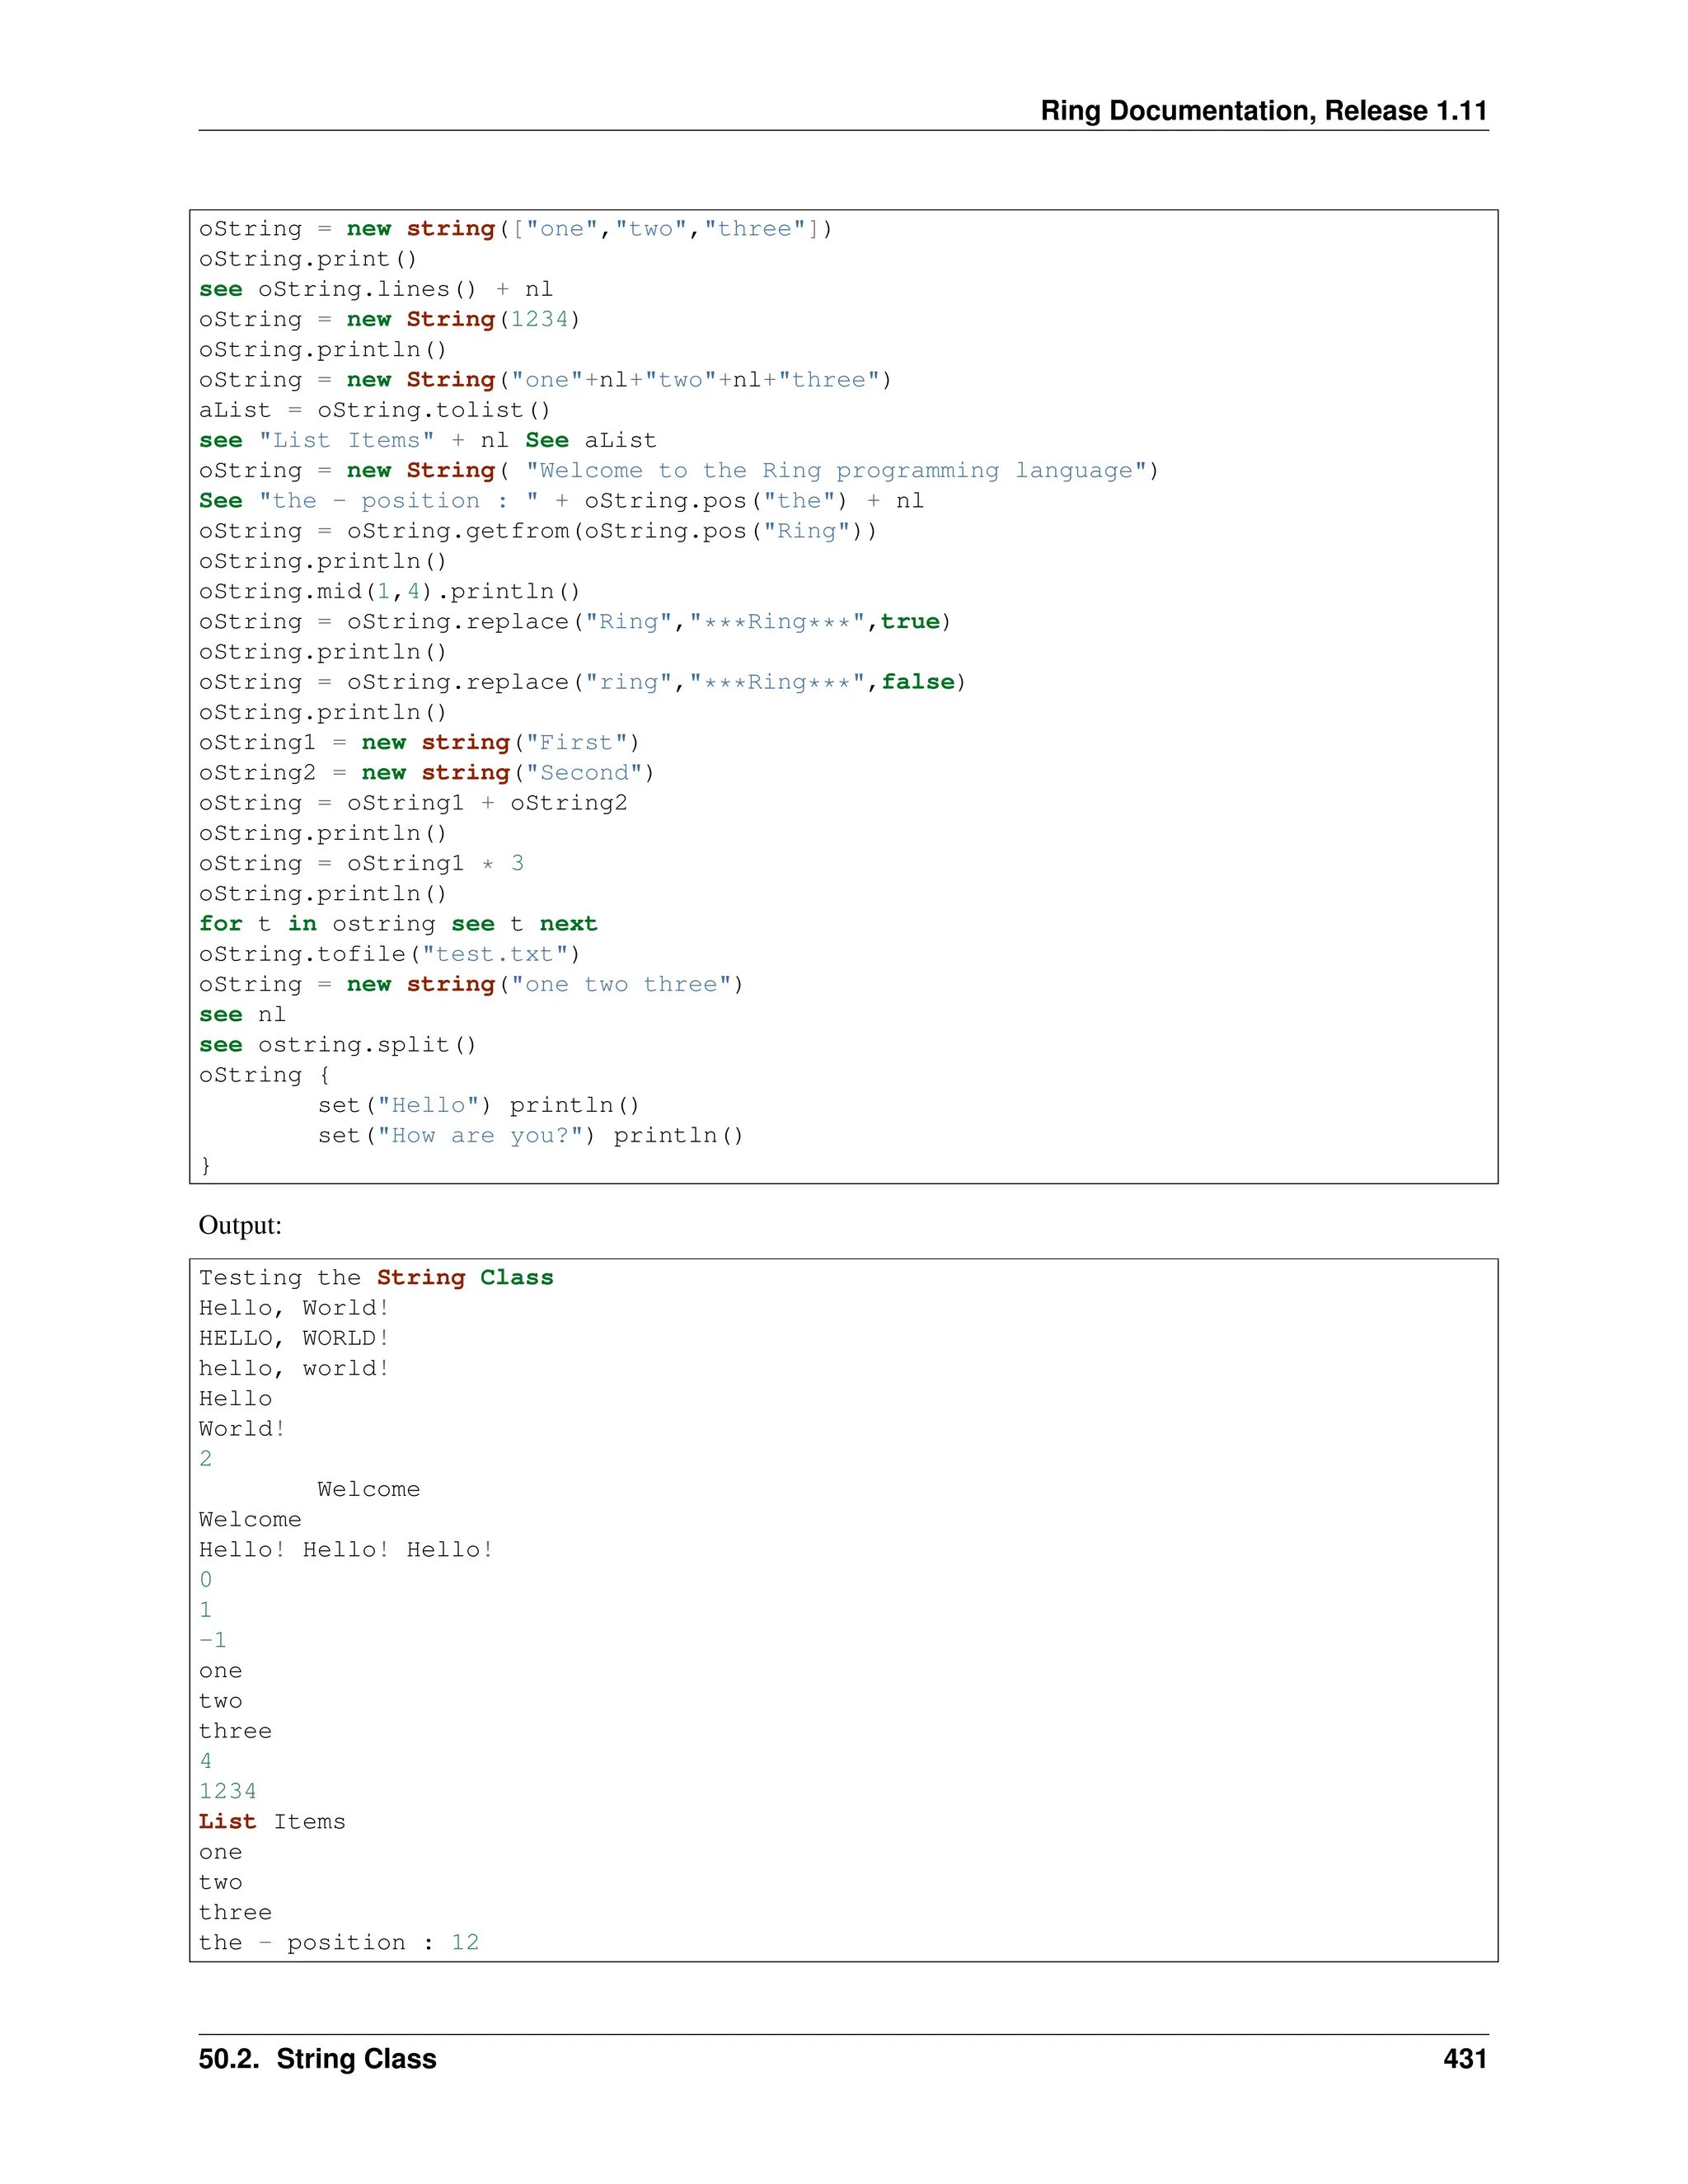Screen dimensions: 1688x2184
Task: Click 'Testing the String Class' output line
Action: [376, 1278]
